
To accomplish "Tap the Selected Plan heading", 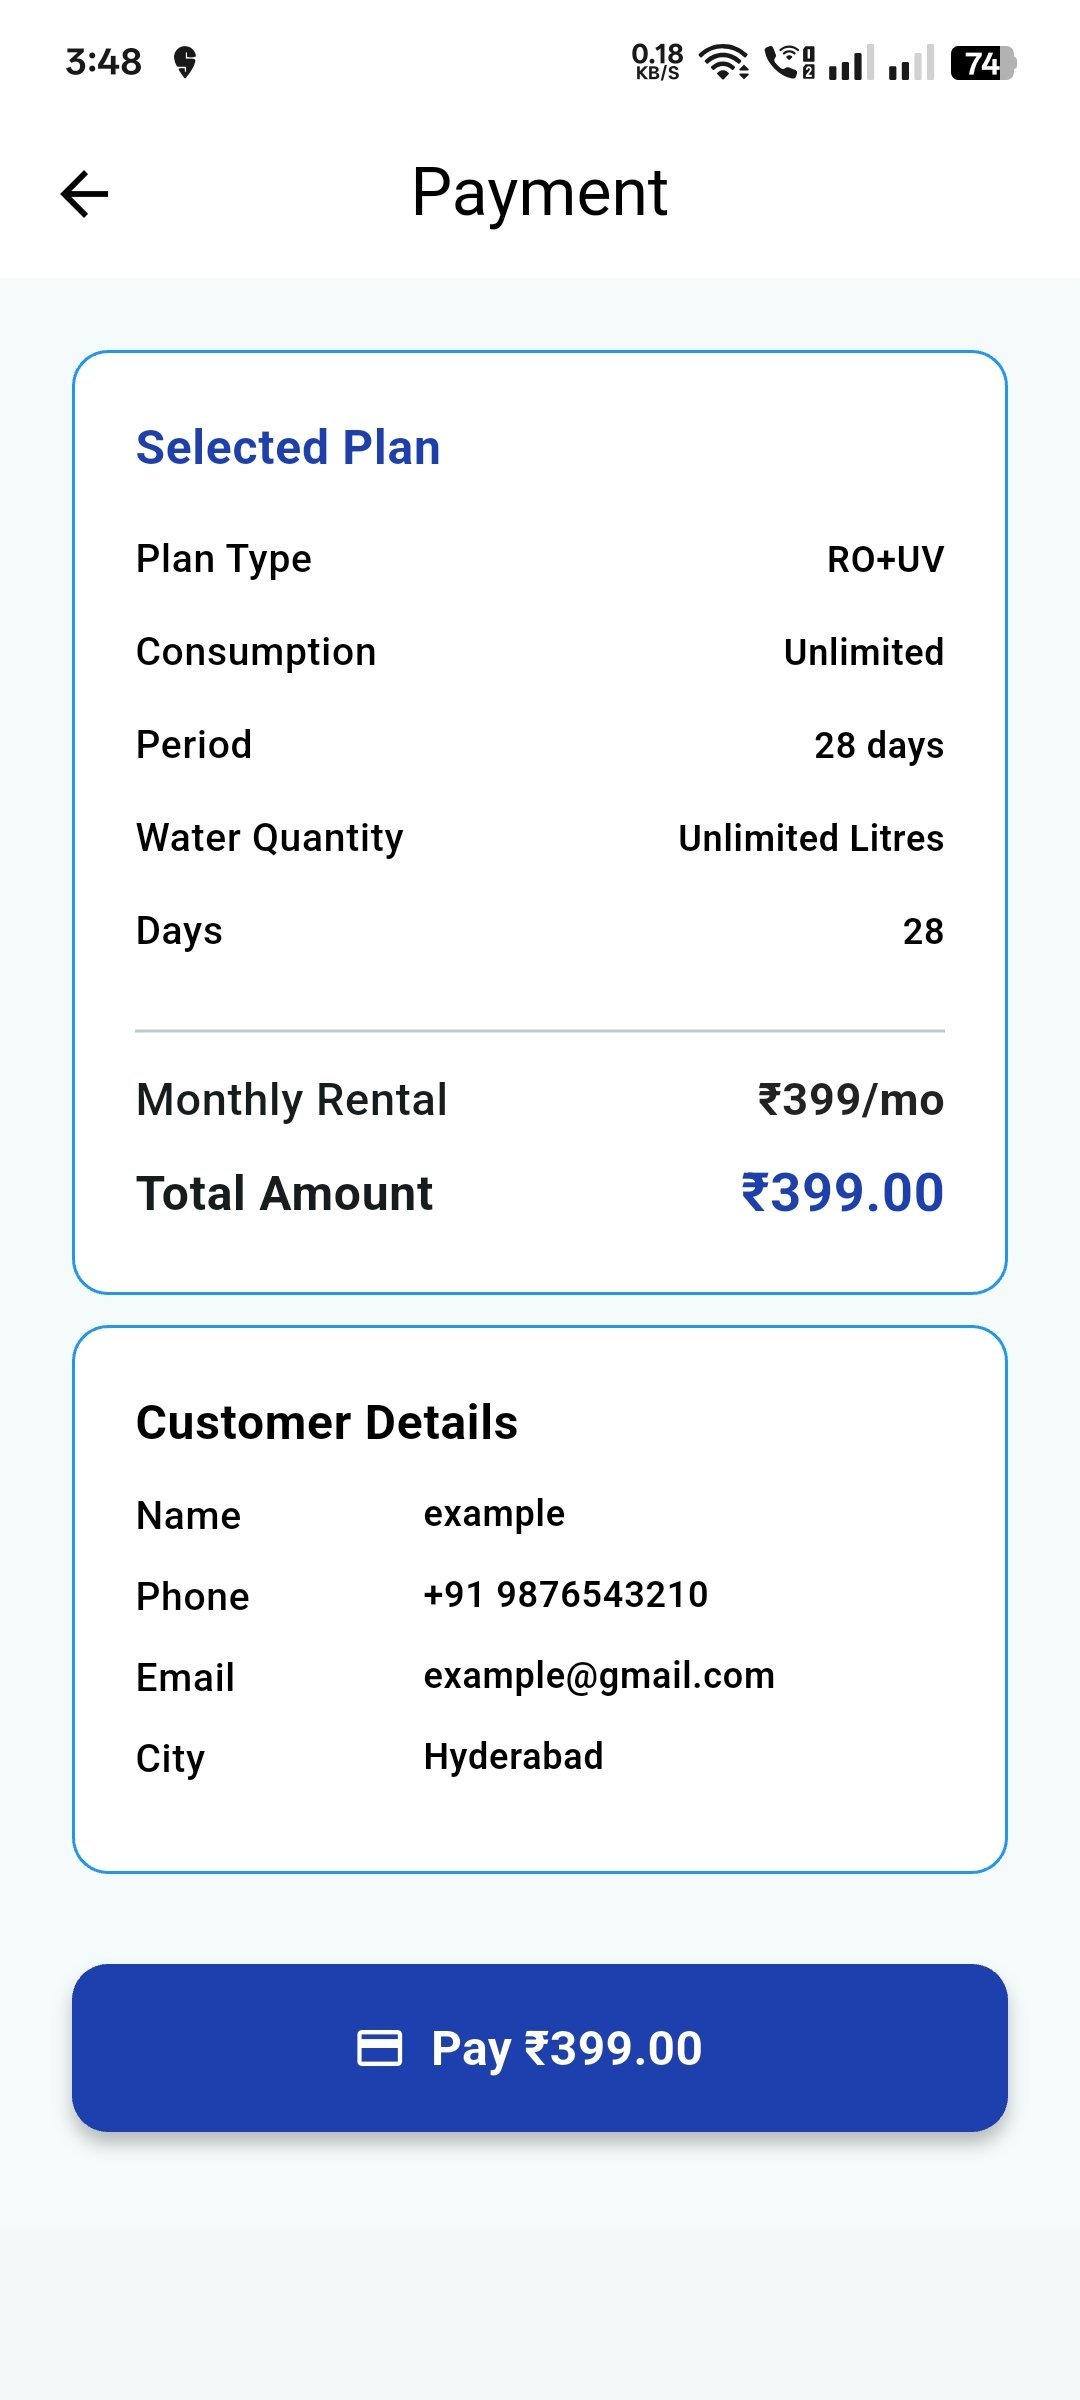I will (x=288, y=447).
